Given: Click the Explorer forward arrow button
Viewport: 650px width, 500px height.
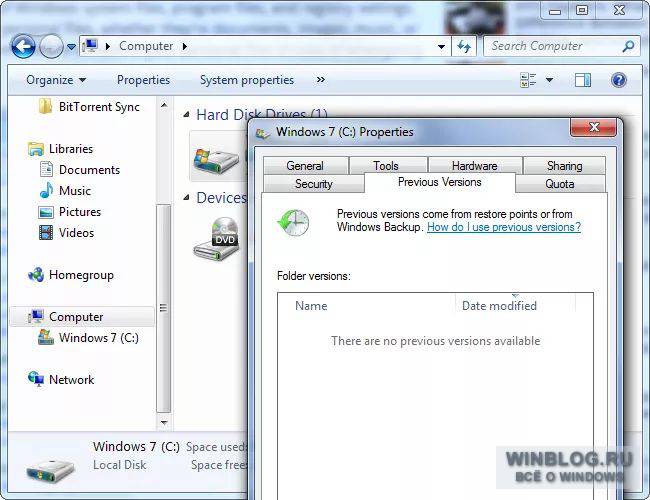Looking at the screenshot, I should point(51,46).
